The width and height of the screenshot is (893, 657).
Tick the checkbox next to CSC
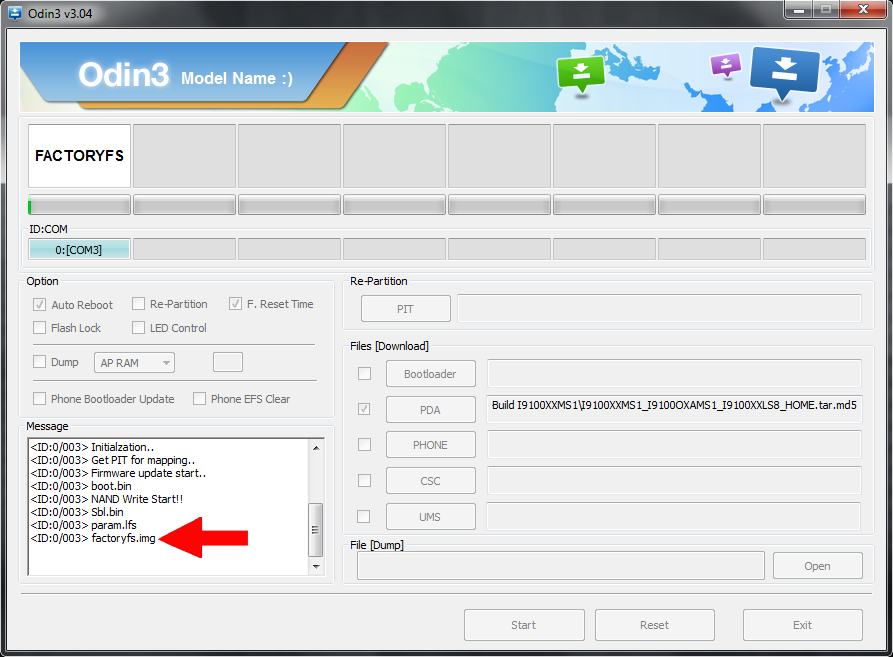364,481
